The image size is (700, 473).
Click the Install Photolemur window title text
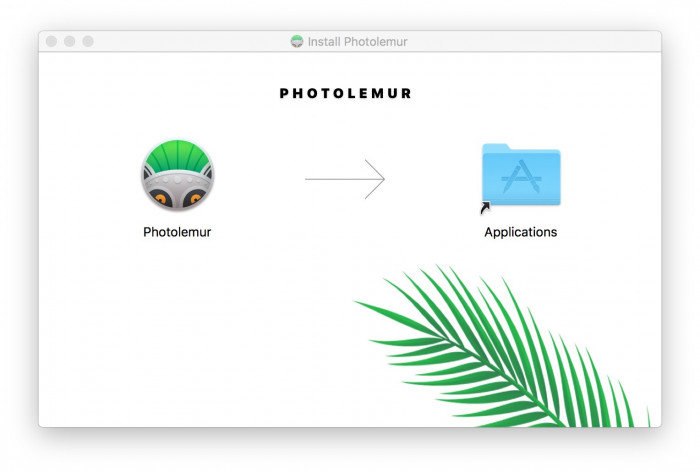[357, 41]
